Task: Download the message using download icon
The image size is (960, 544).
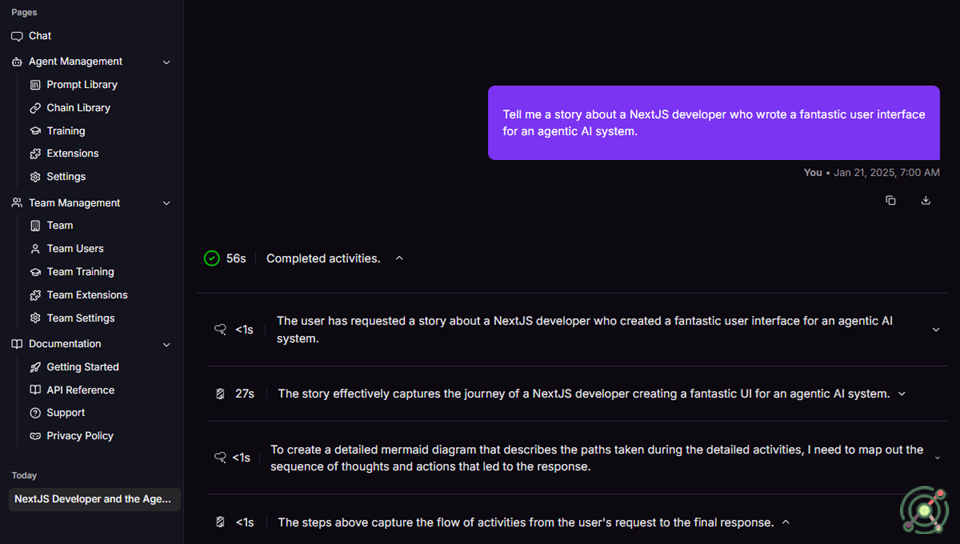Action: [x=926, y=200]
